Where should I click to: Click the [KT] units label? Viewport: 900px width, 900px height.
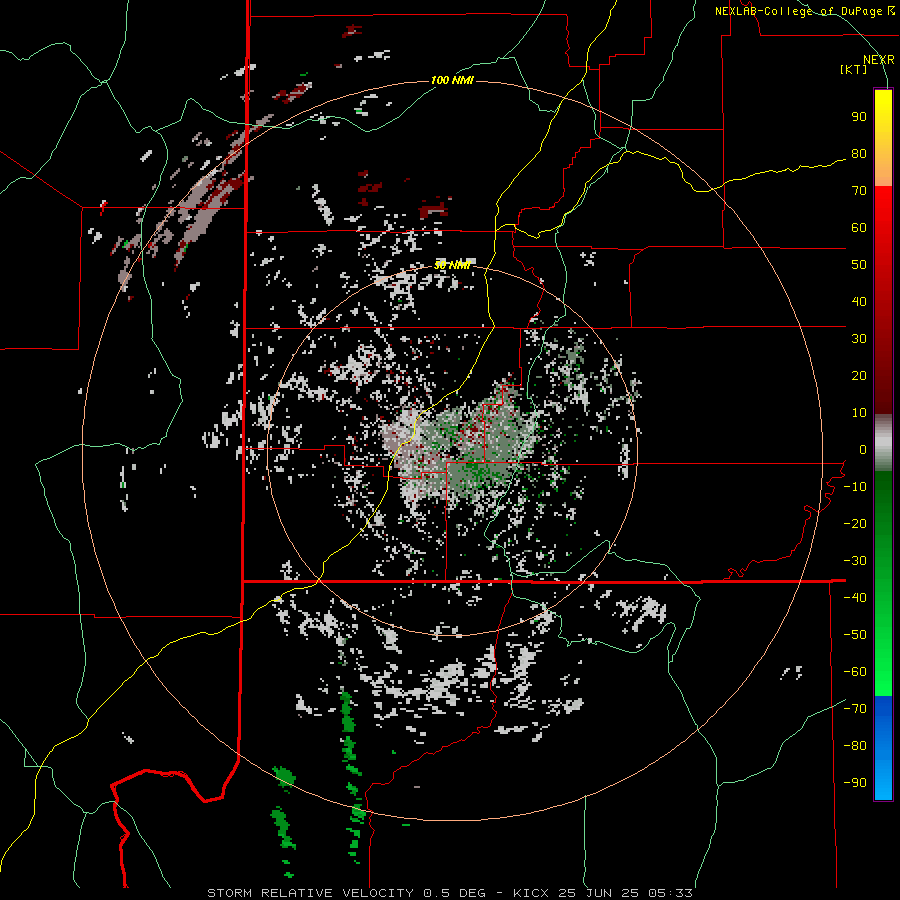854,69
